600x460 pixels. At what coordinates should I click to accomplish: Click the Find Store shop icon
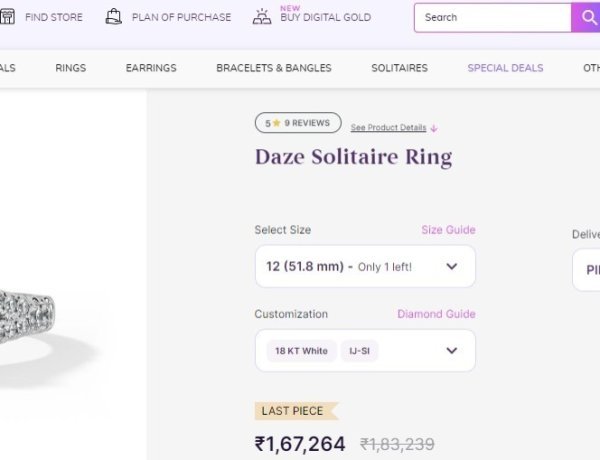point(7,17)
